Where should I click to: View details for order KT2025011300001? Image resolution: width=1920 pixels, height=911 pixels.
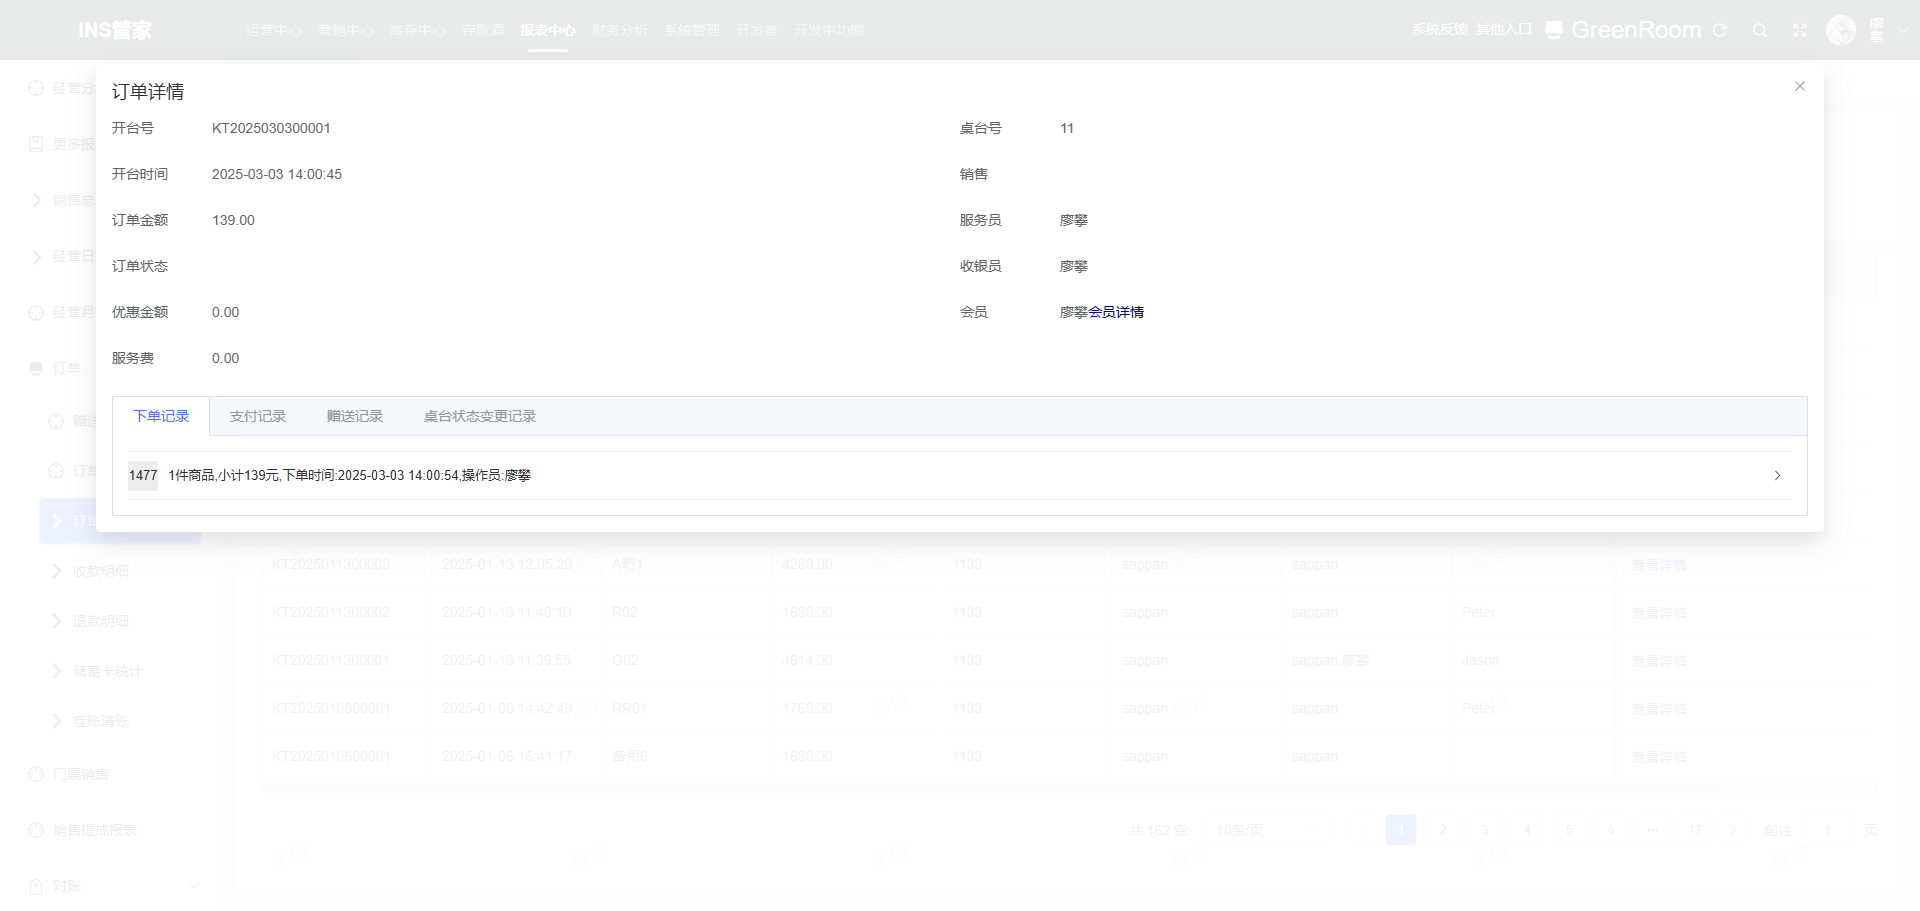point(1659,661)
